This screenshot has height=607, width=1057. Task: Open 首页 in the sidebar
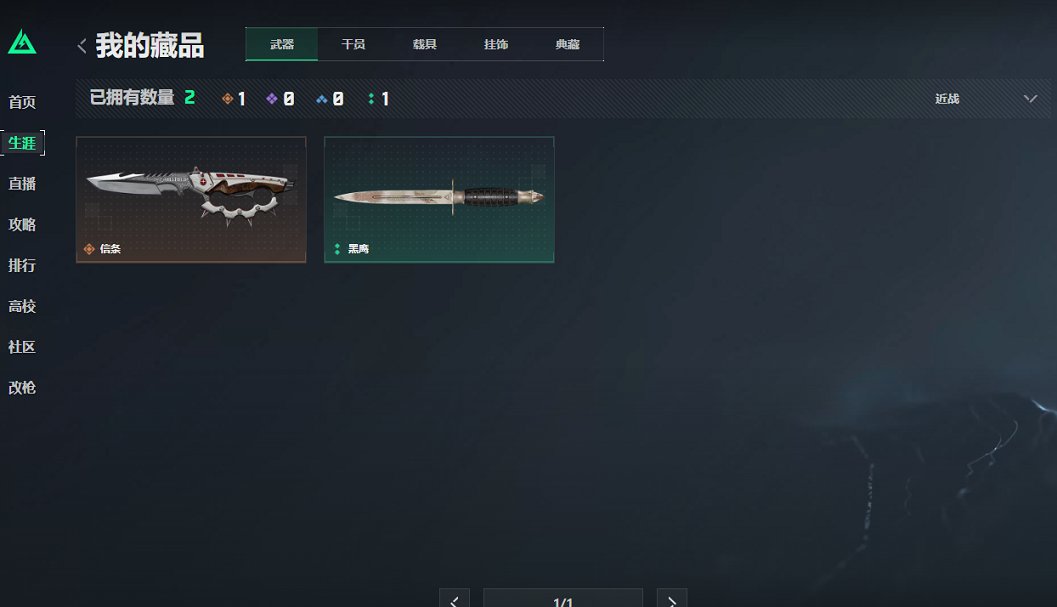(22, 102)
